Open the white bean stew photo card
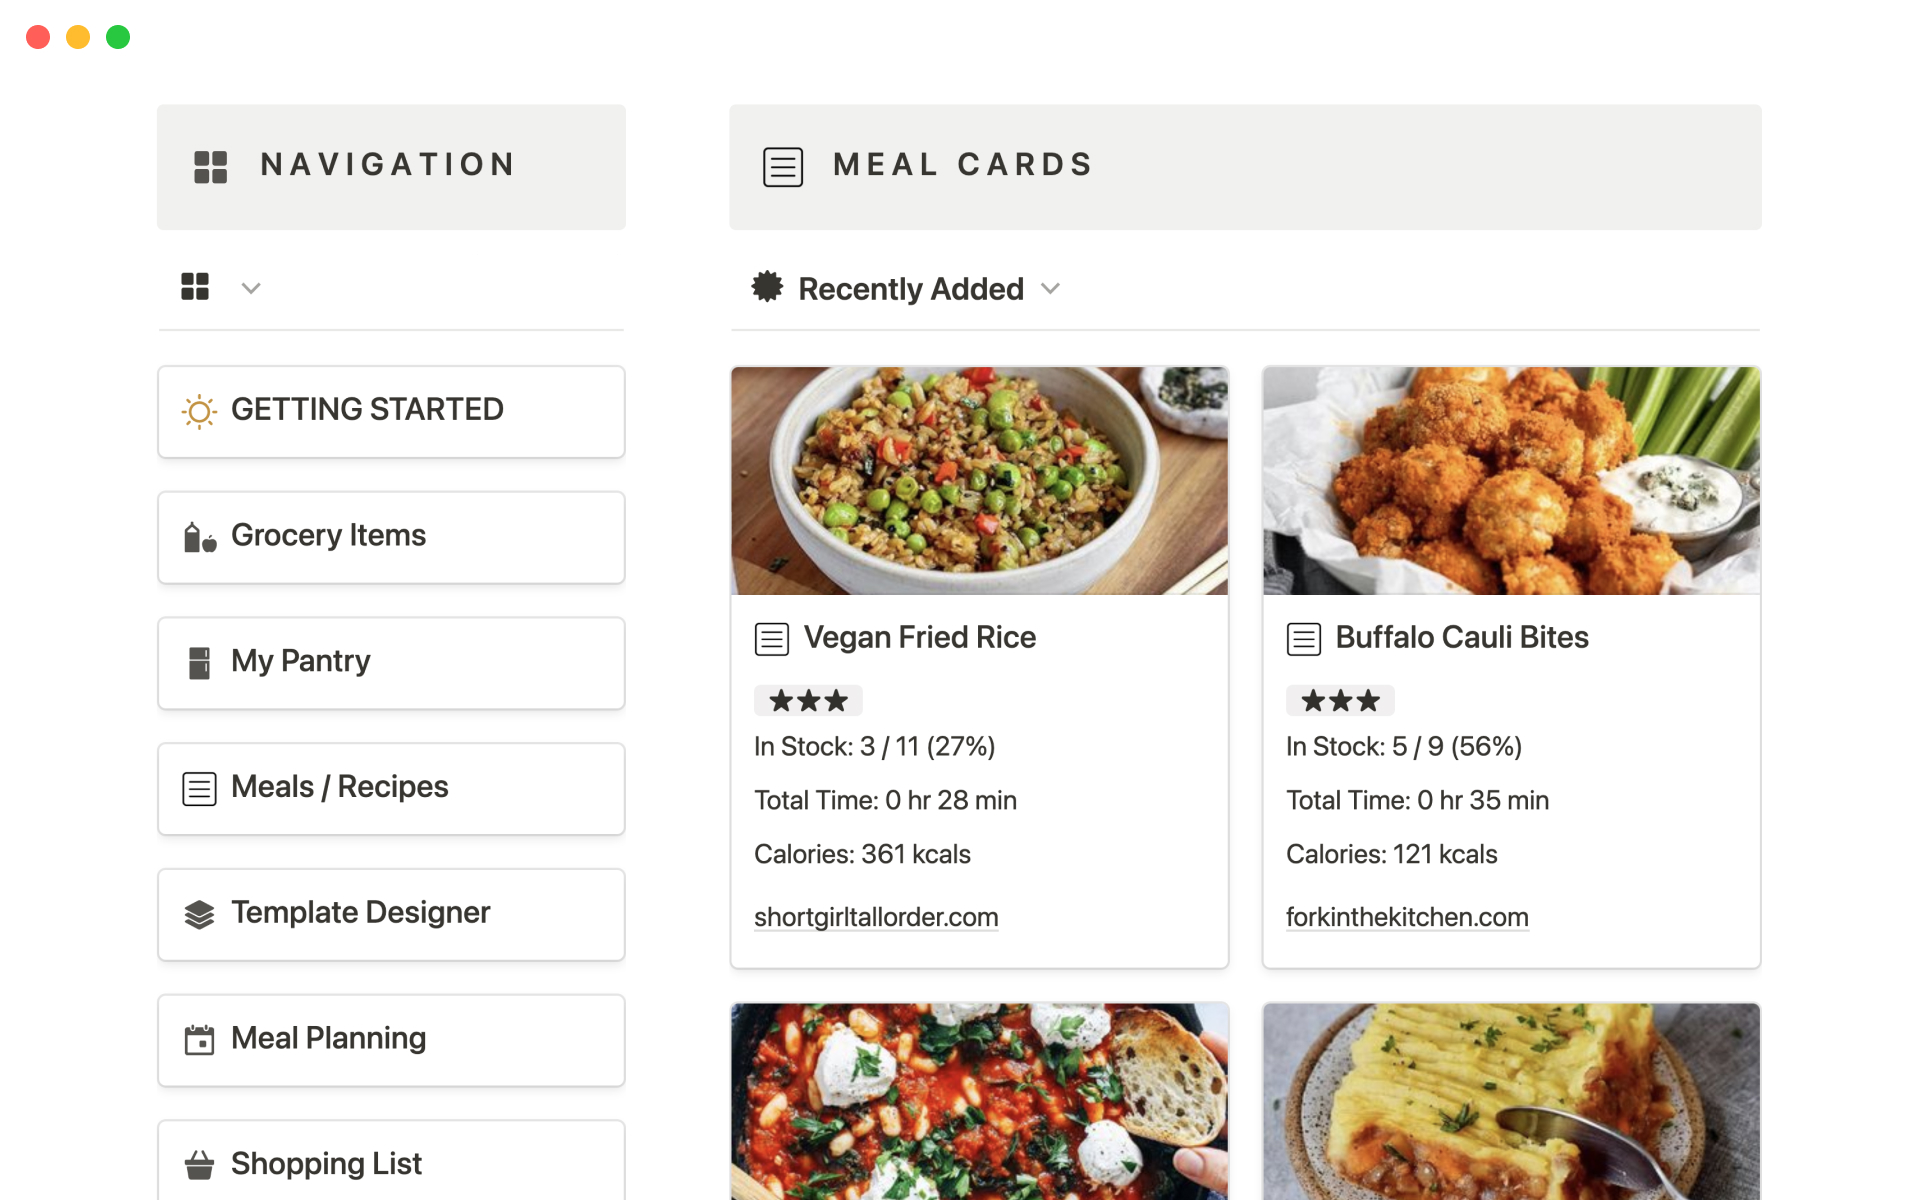1920x1200 pixels. [x=979, y=1100]
